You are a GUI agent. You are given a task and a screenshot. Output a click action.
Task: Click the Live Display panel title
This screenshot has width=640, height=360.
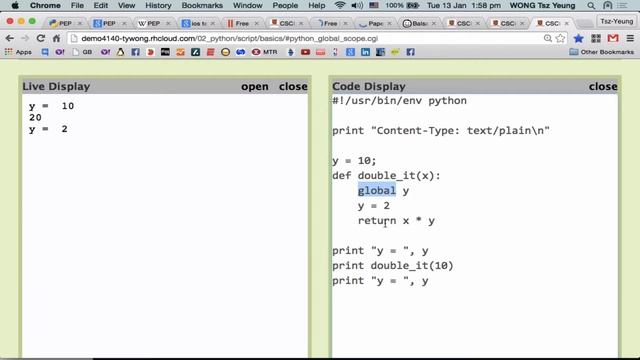pos(56,87)
